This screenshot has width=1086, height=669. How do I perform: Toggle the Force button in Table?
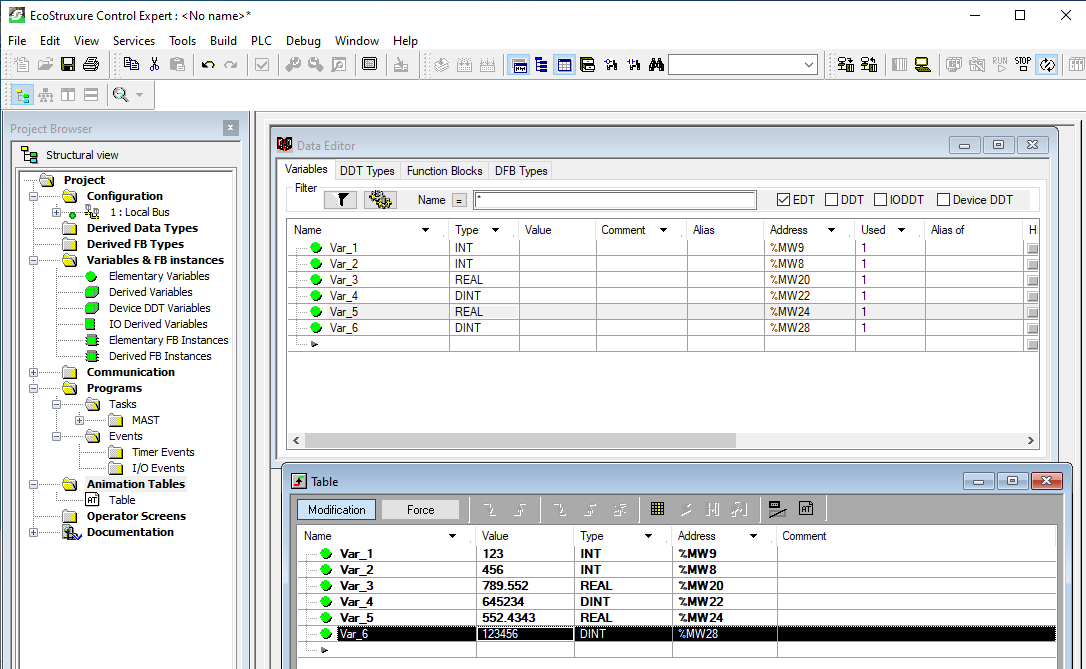420,510
